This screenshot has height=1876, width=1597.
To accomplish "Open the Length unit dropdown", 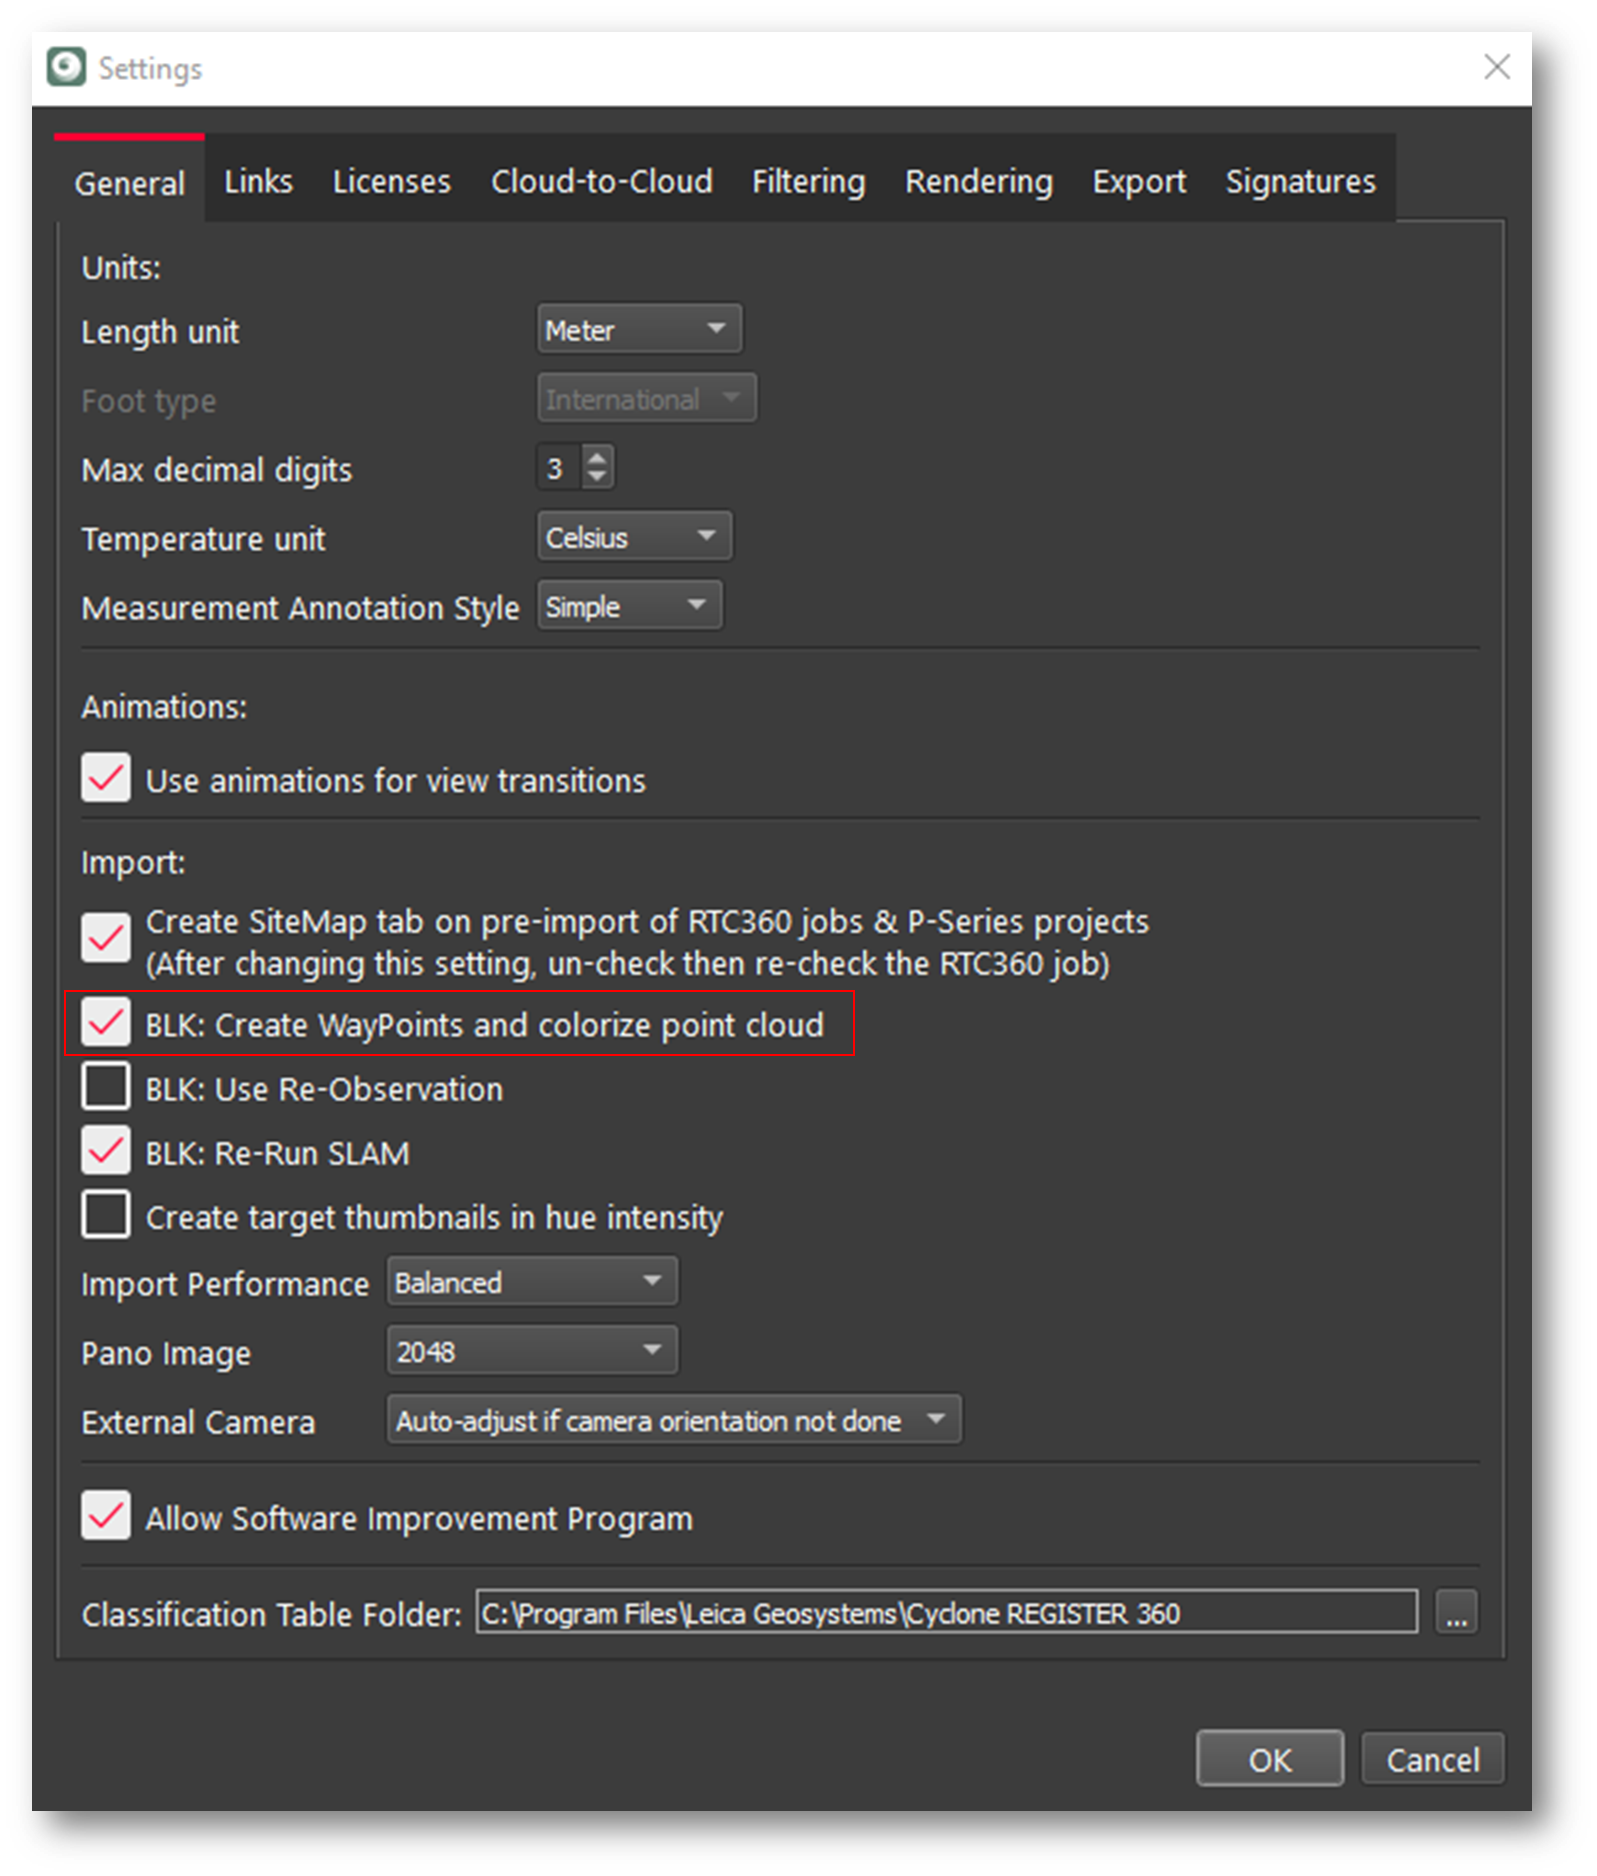I will point(639,329).
